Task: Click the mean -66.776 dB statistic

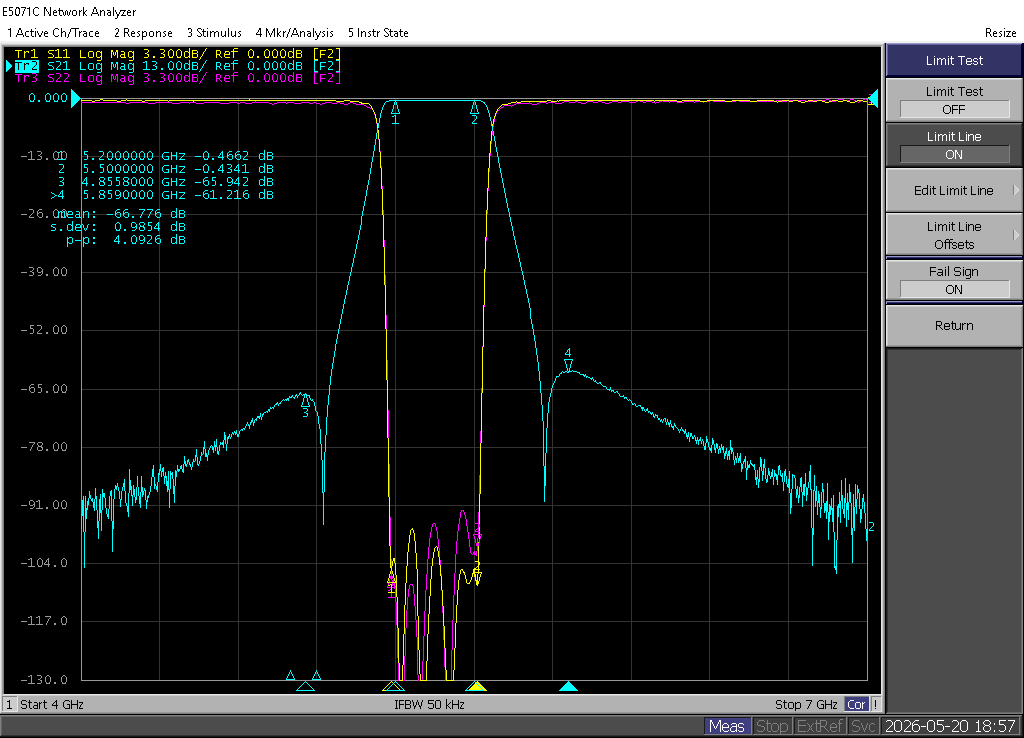Action: pyautogui.click(x=121, y=214)
